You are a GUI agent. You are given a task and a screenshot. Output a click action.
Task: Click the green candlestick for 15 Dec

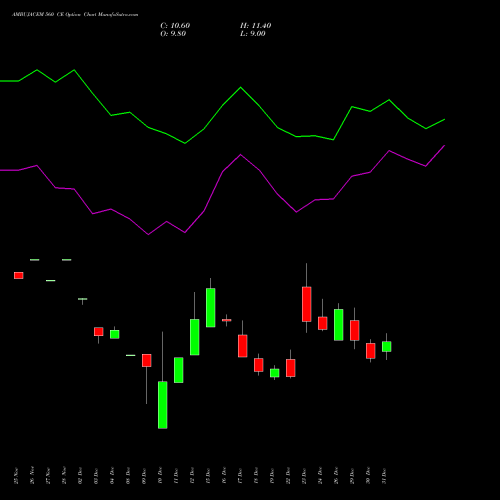click(211, 308)
